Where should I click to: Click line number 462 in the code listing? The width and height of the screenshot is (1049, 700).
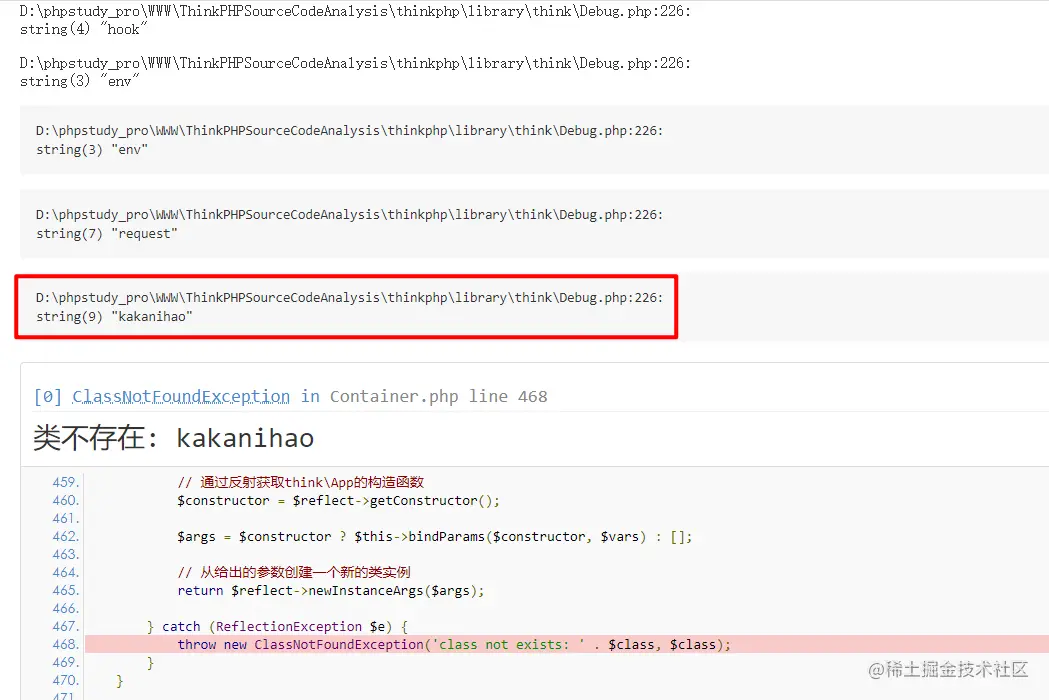coord(66,537)
